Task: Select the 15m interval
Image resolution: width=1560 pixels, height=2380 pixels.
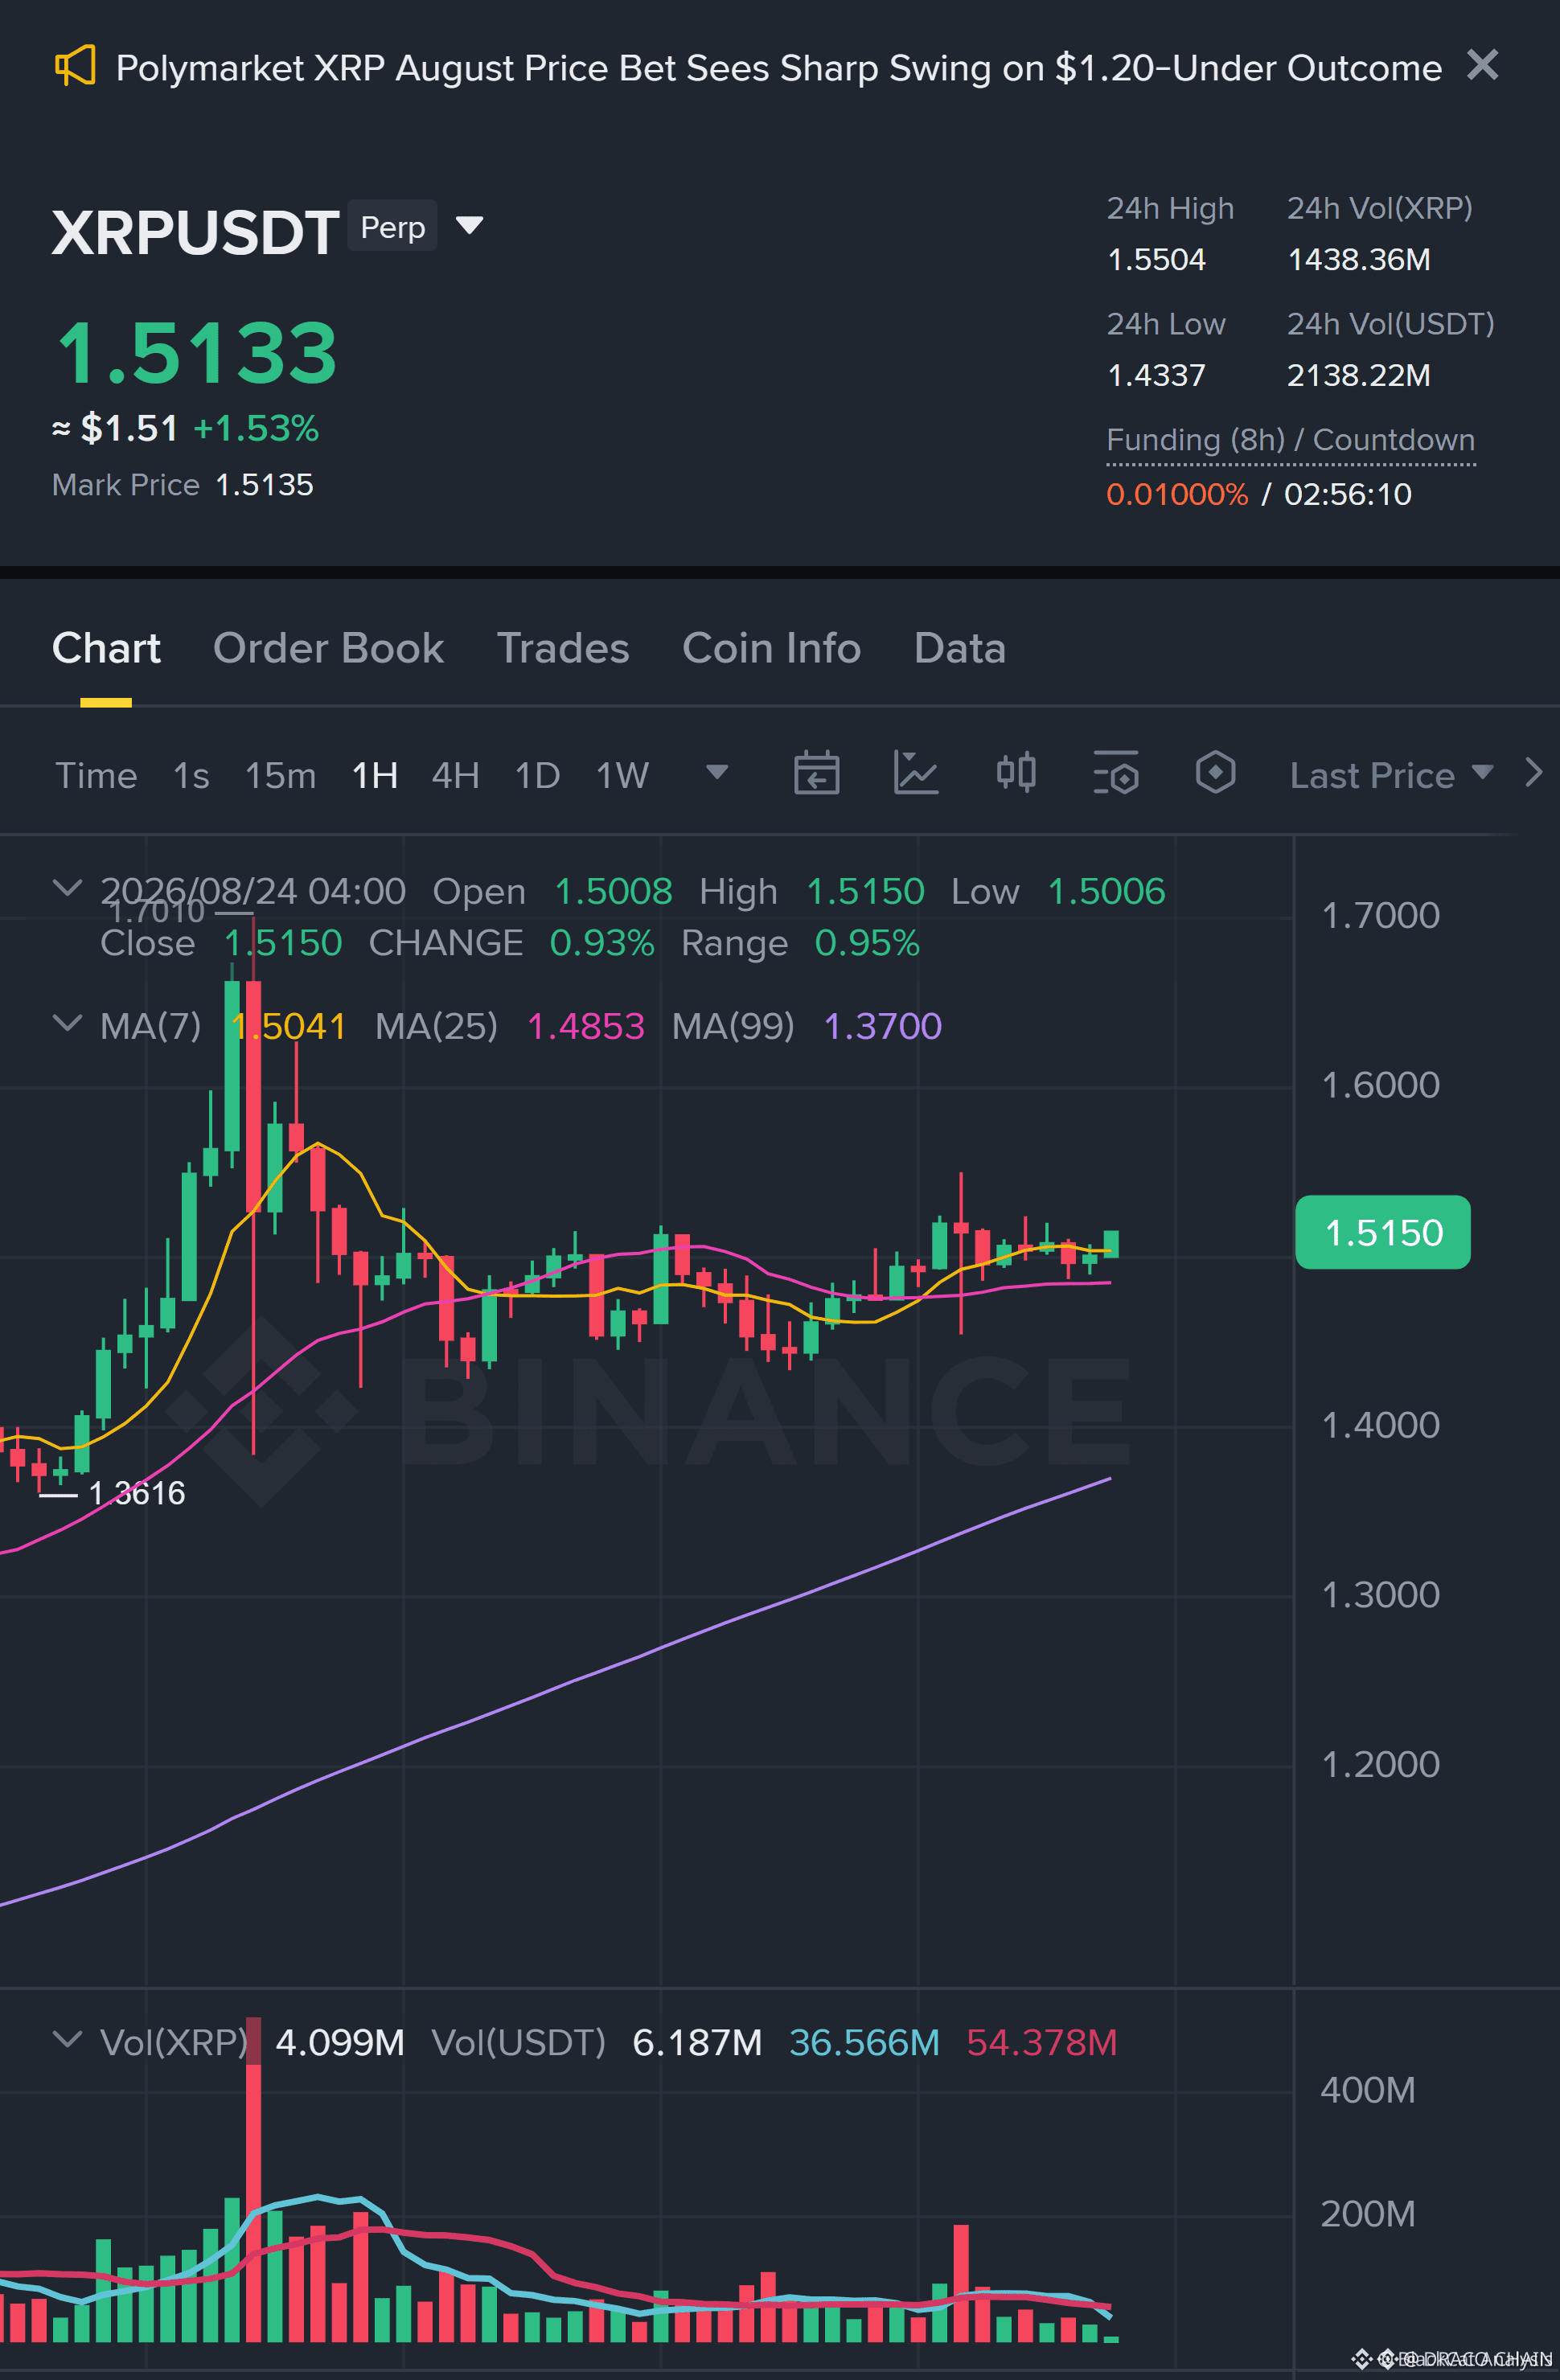Action: pos(280,775)
